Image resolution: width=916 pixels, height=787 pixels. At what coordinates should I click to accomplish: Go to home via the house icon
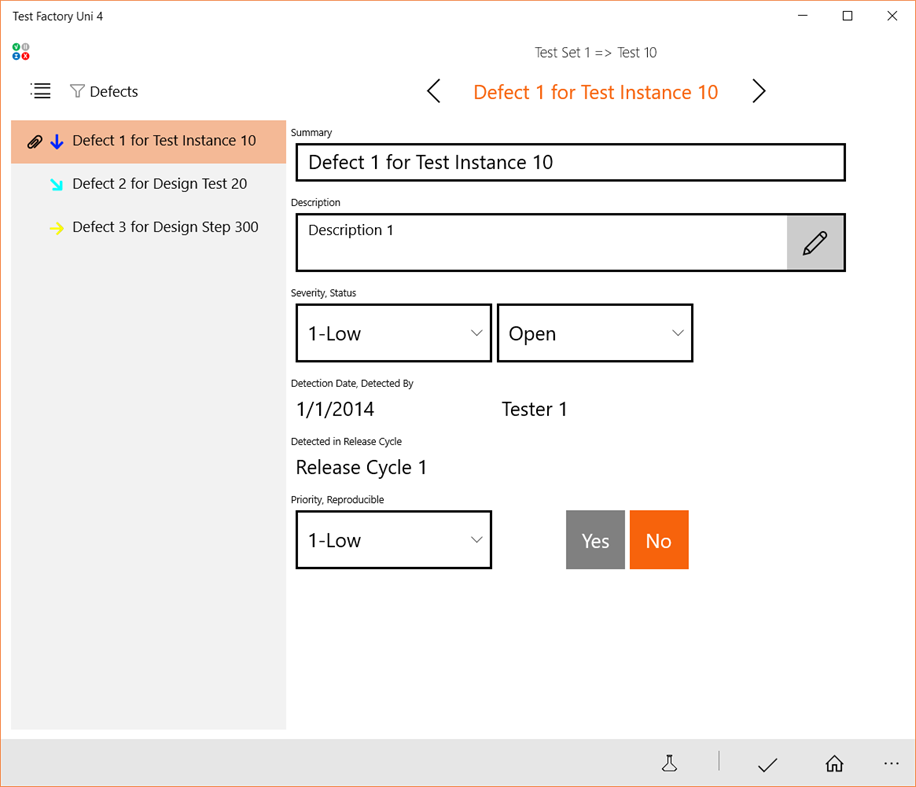pyautogui.click(x=834, y=763)
